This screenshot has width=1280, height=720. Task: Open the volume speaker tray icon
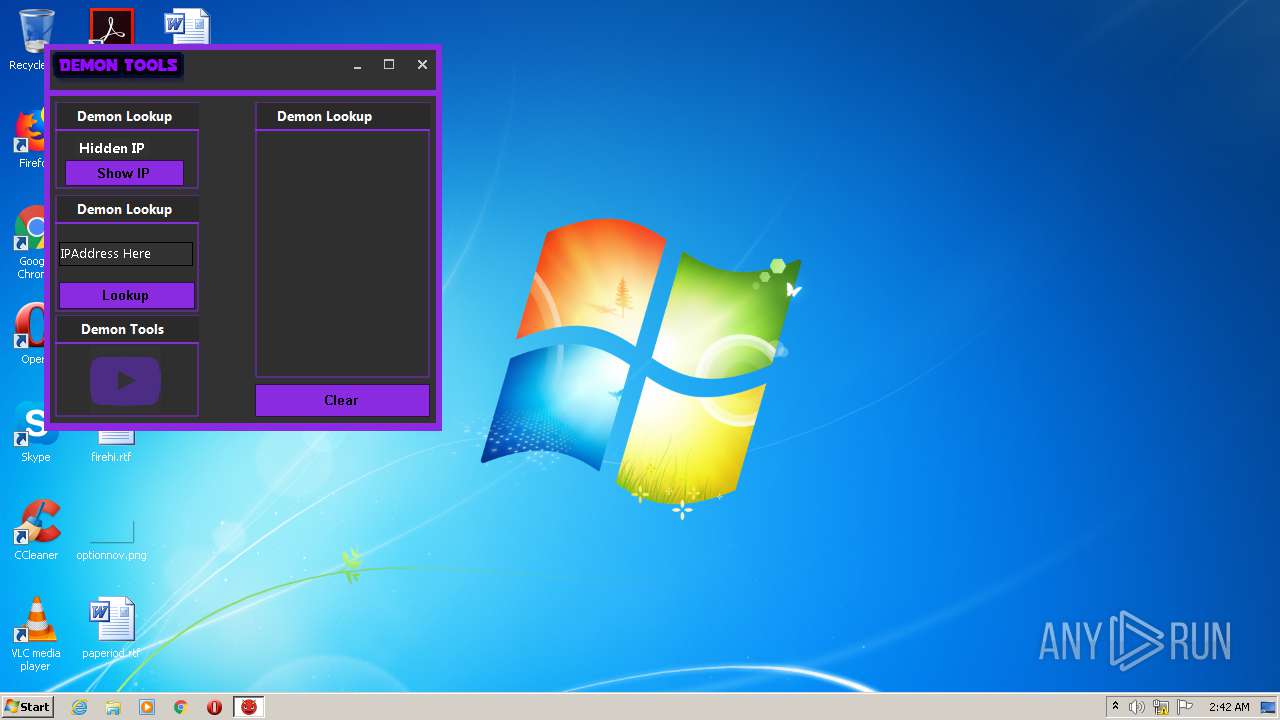[1137, 707]
